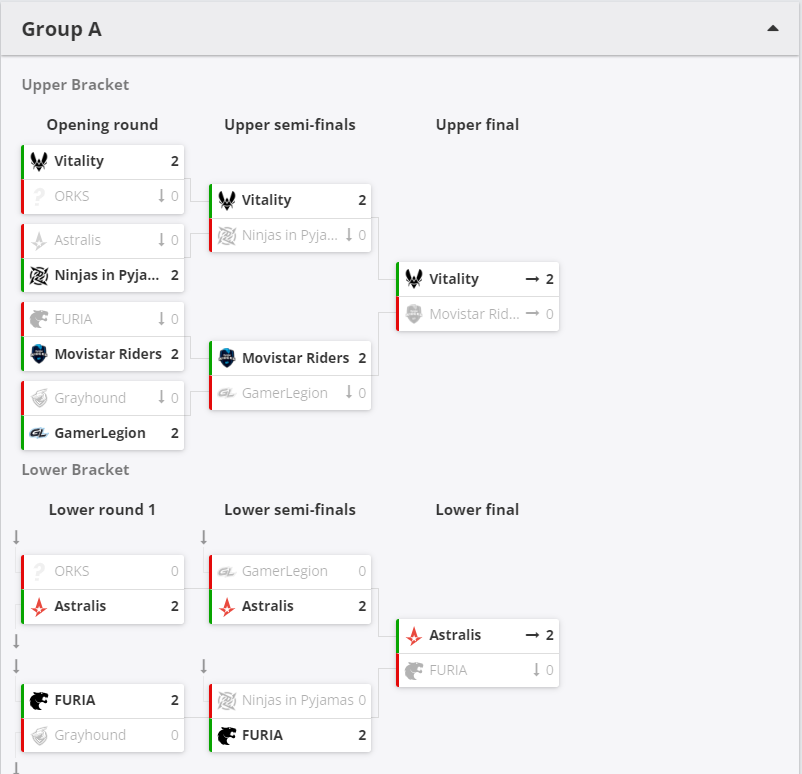The image size is (802, 774).
Task: Click ORKS question mark placeholder icon in Lower round 1
Action: (x=39, y=571)
